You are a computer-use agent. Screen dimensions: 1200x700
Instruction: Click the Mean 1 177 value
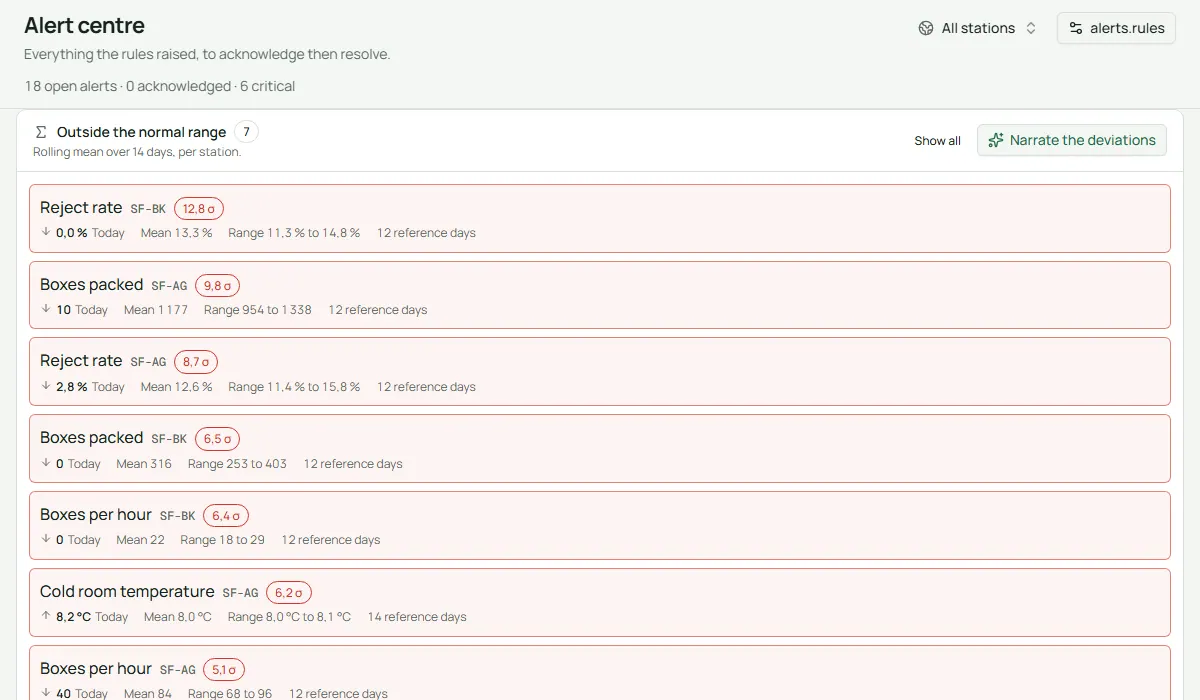pos(156,310)
